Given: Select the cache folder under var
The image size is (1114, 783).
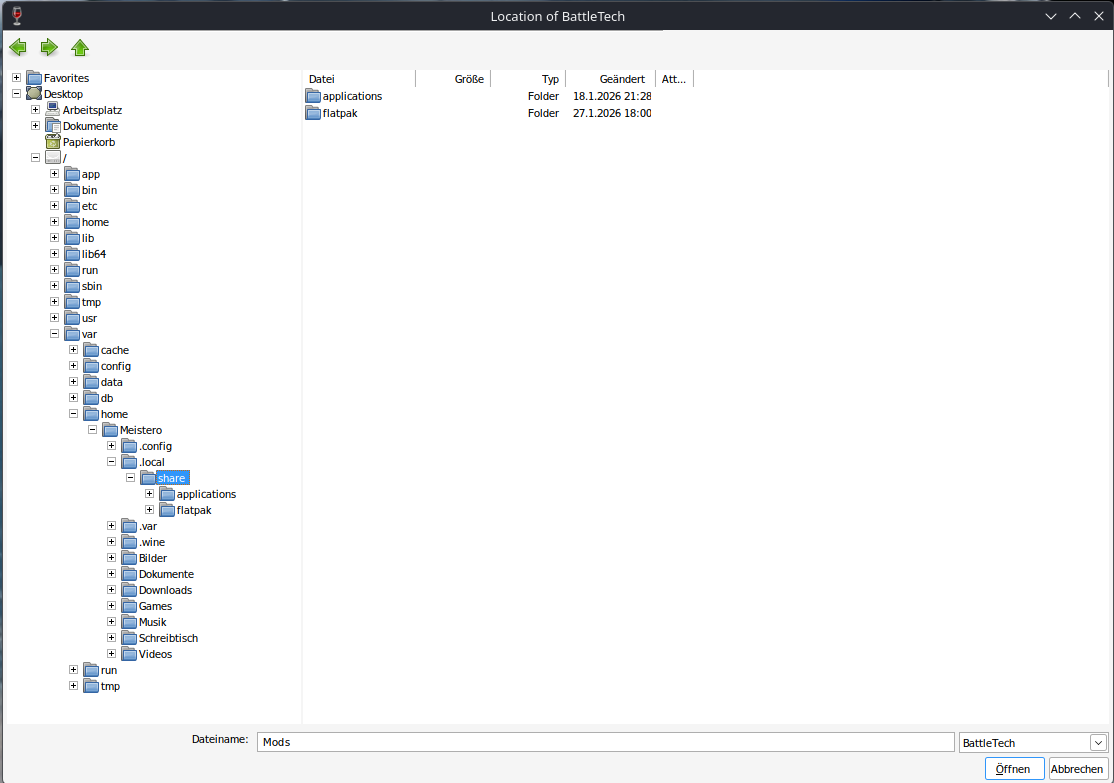Looking at the screenshot, I should click(114, 350).
